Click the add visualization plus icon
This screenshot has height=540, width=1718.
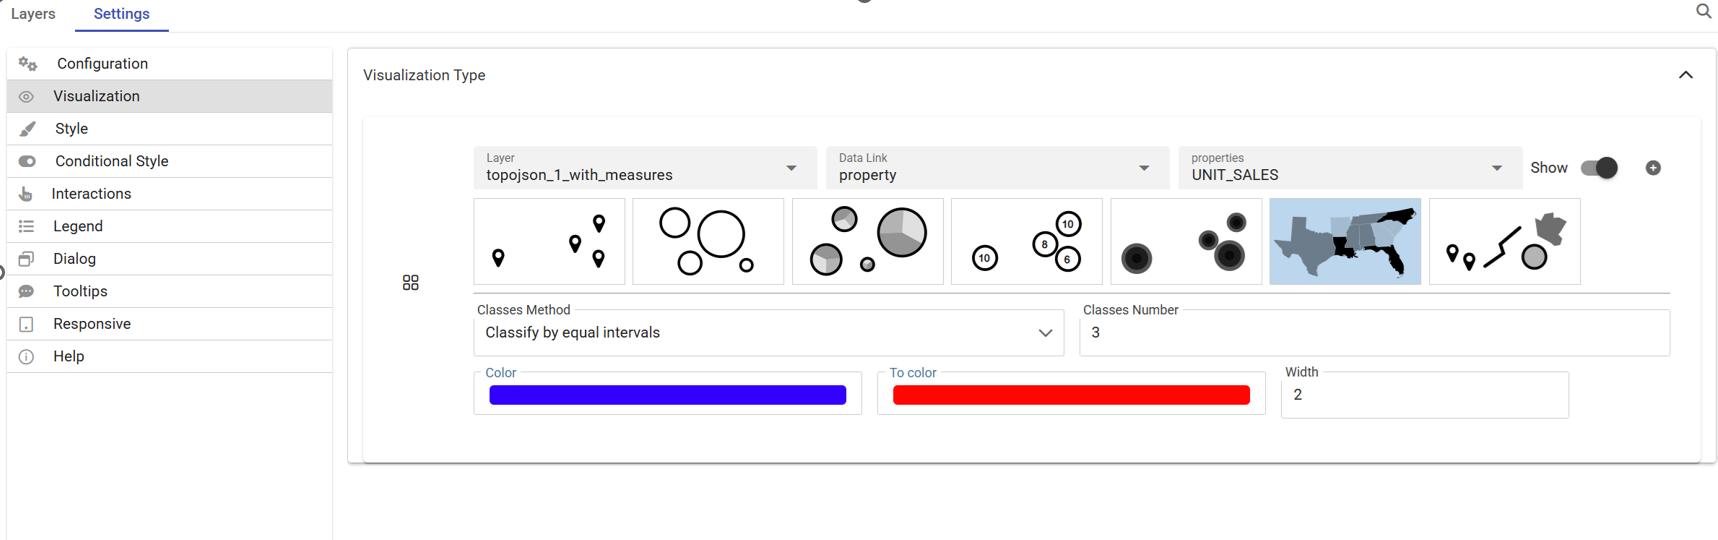(1653, 168)
